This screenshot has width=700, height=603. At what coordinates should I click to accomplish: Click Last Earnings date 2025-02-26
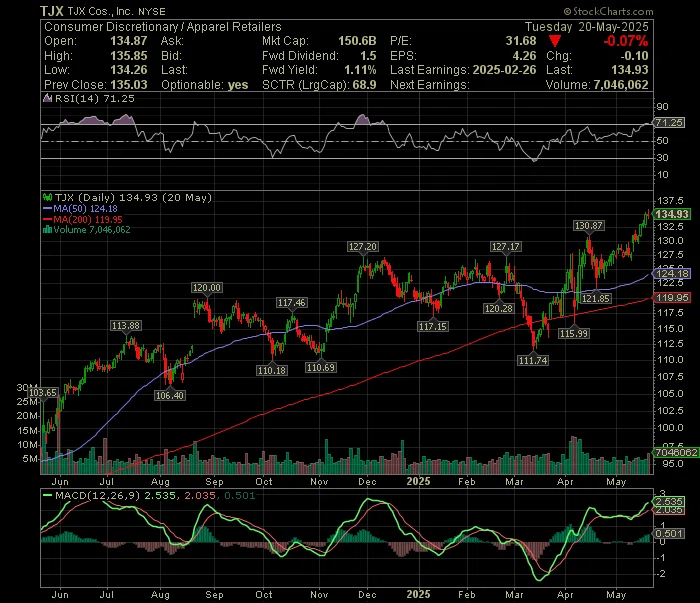tap(504, 70)
